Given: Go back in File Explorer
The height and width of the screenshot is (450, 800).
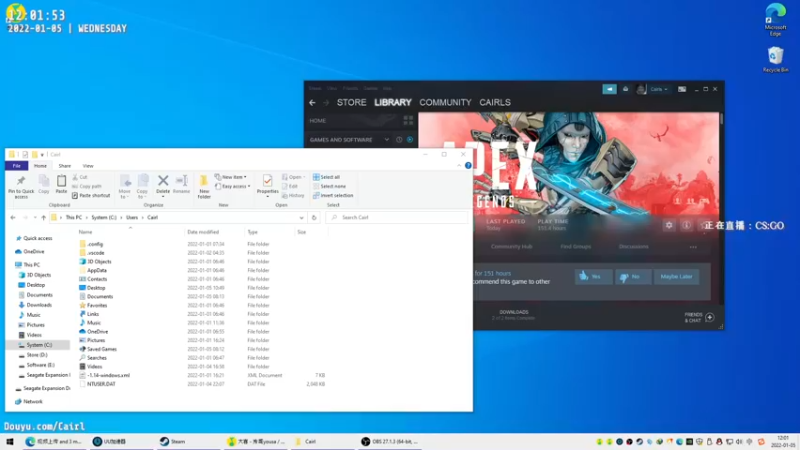Looking at the screenshot, I should tap(13, 217).
